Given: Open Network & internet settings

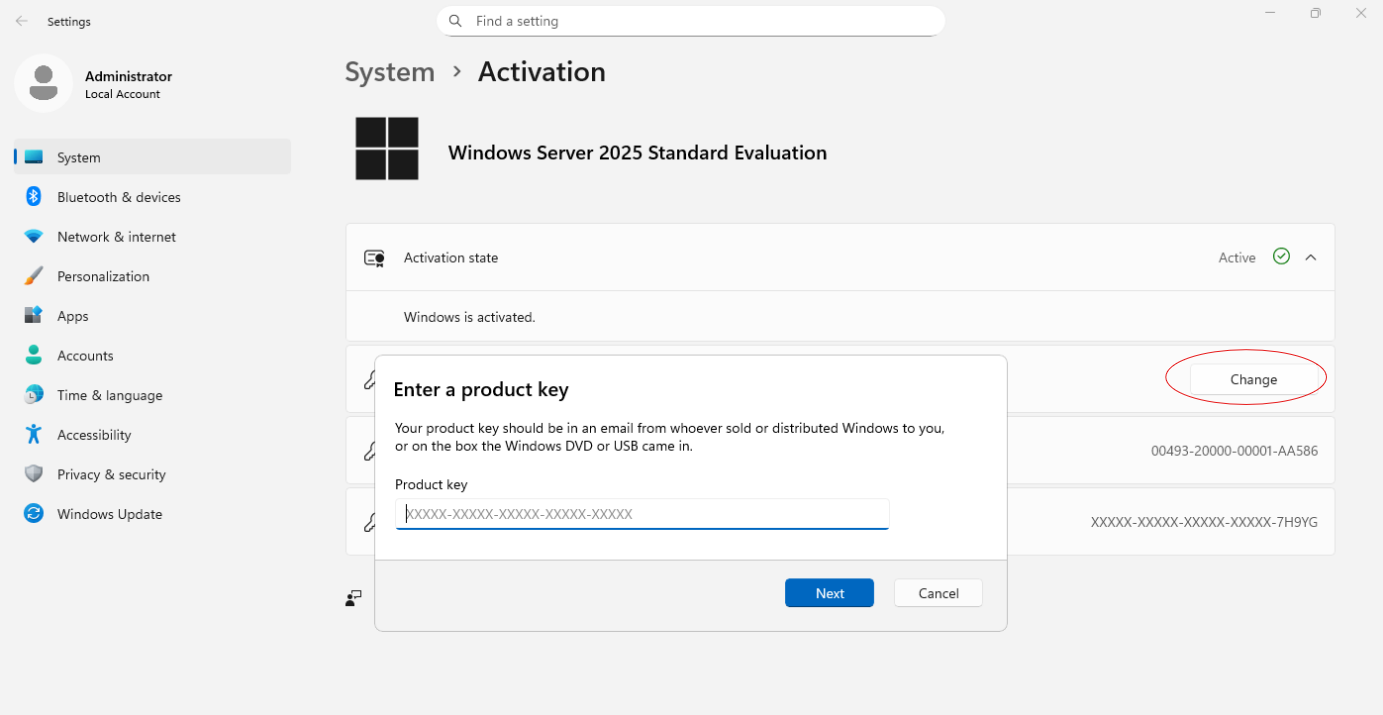Looking at the screenshot, I should coord(152,237).
